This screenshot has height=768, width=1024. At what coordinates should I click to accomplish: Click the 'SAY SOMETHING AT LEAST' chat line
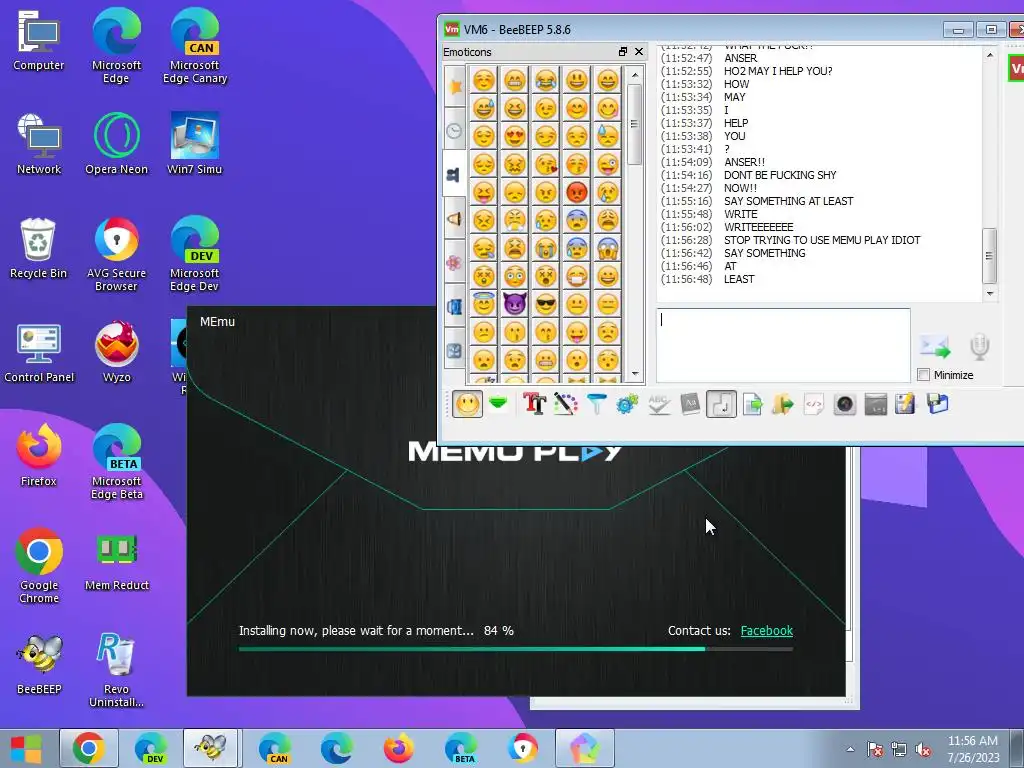pyautogui.click(x=788, y=201)
